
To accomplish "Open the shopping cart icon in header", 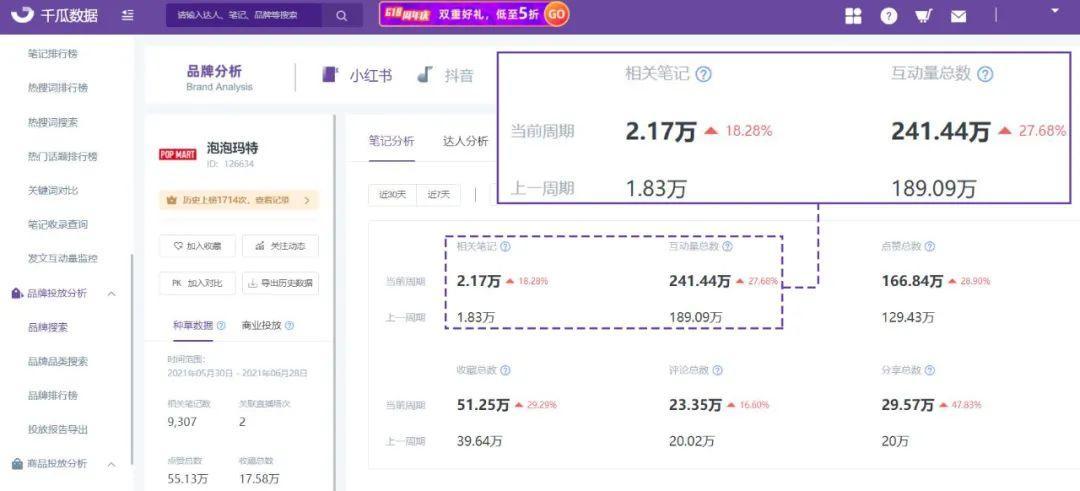I will point(924,16).
